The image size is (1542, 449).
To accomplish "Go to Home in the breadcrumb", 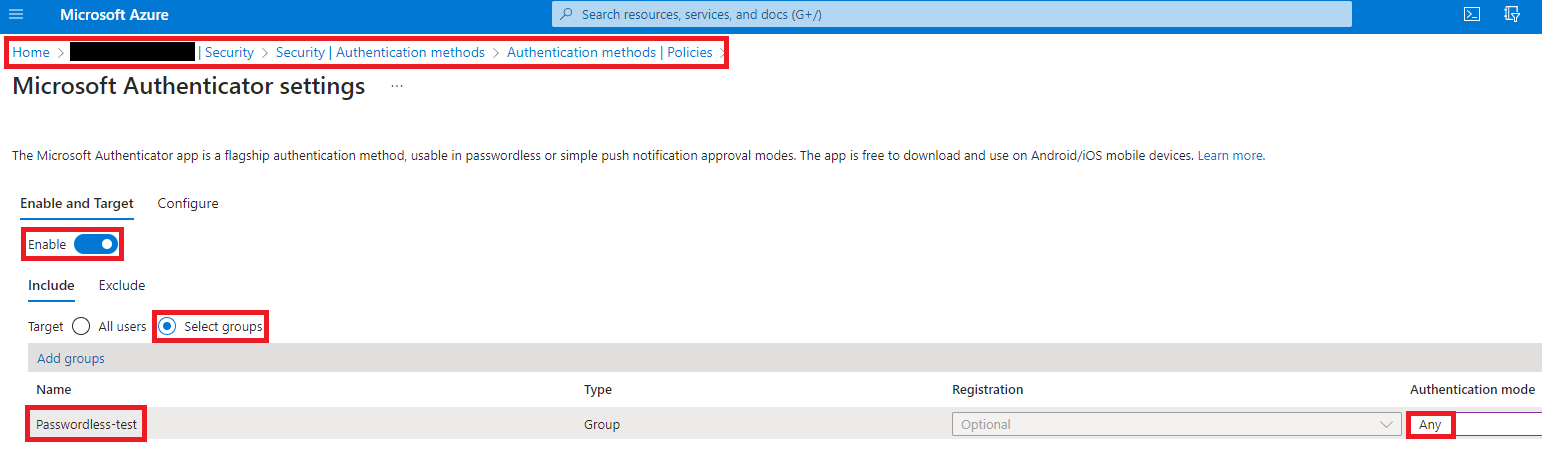I will click(x=31, y=52).
